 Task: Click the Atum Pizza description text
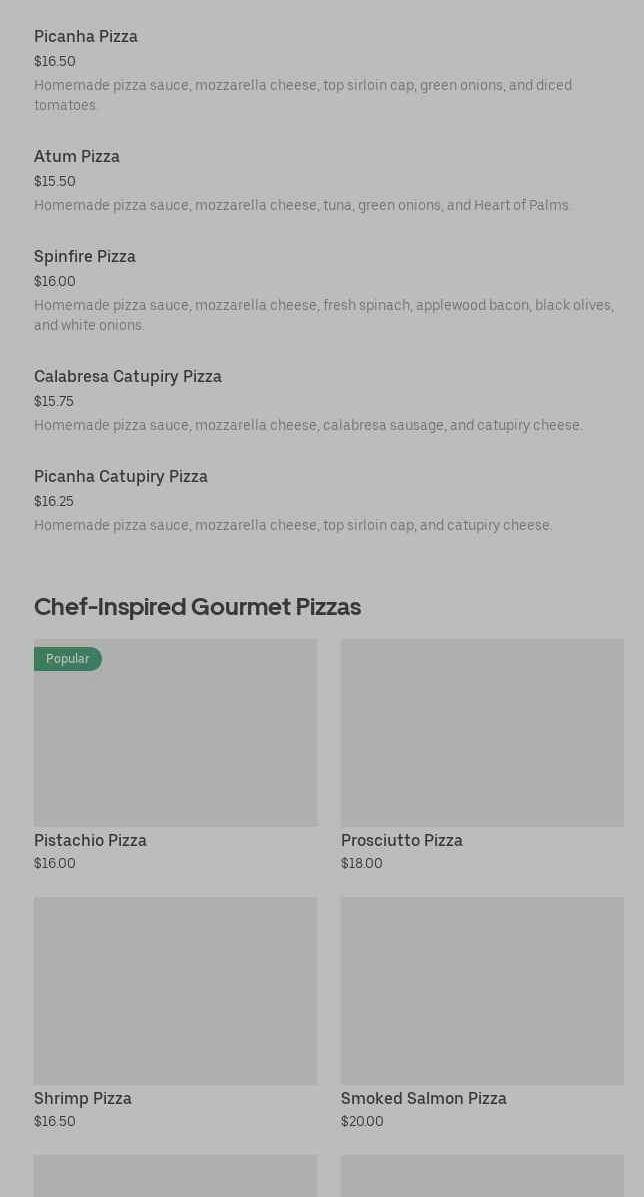pyautogui.click(x=302, y=206)
